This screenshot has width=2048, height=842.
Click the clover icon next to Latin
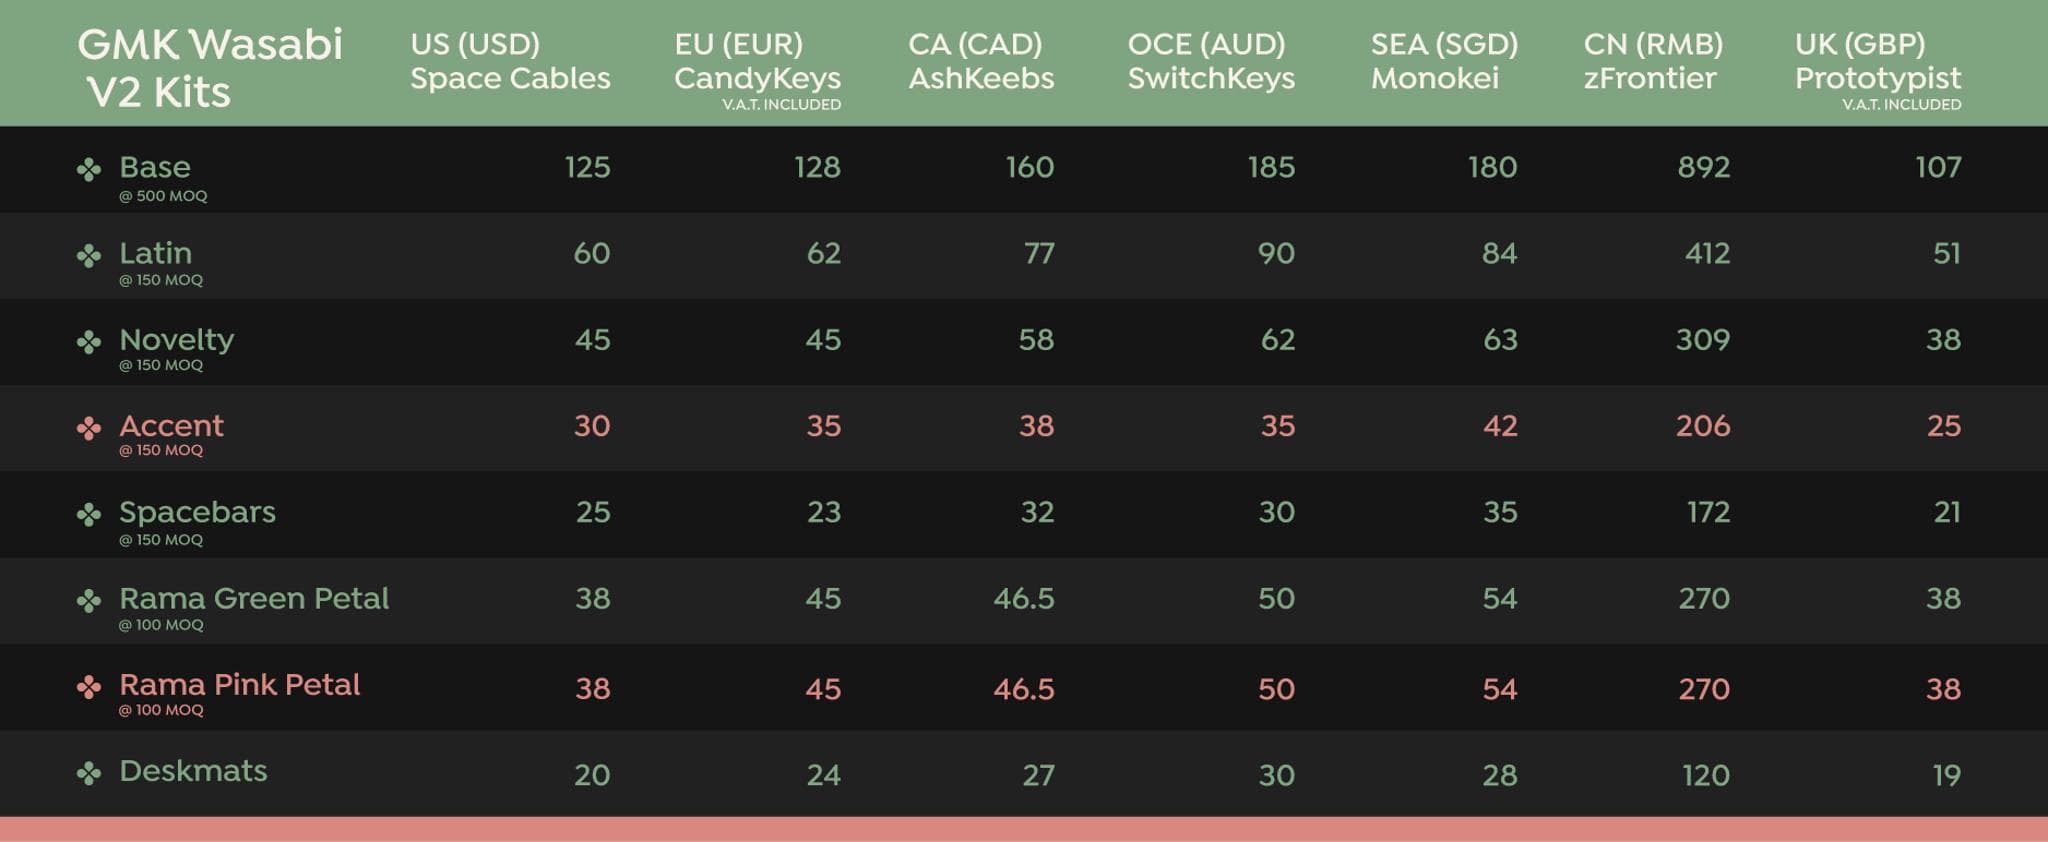[89, 256]
